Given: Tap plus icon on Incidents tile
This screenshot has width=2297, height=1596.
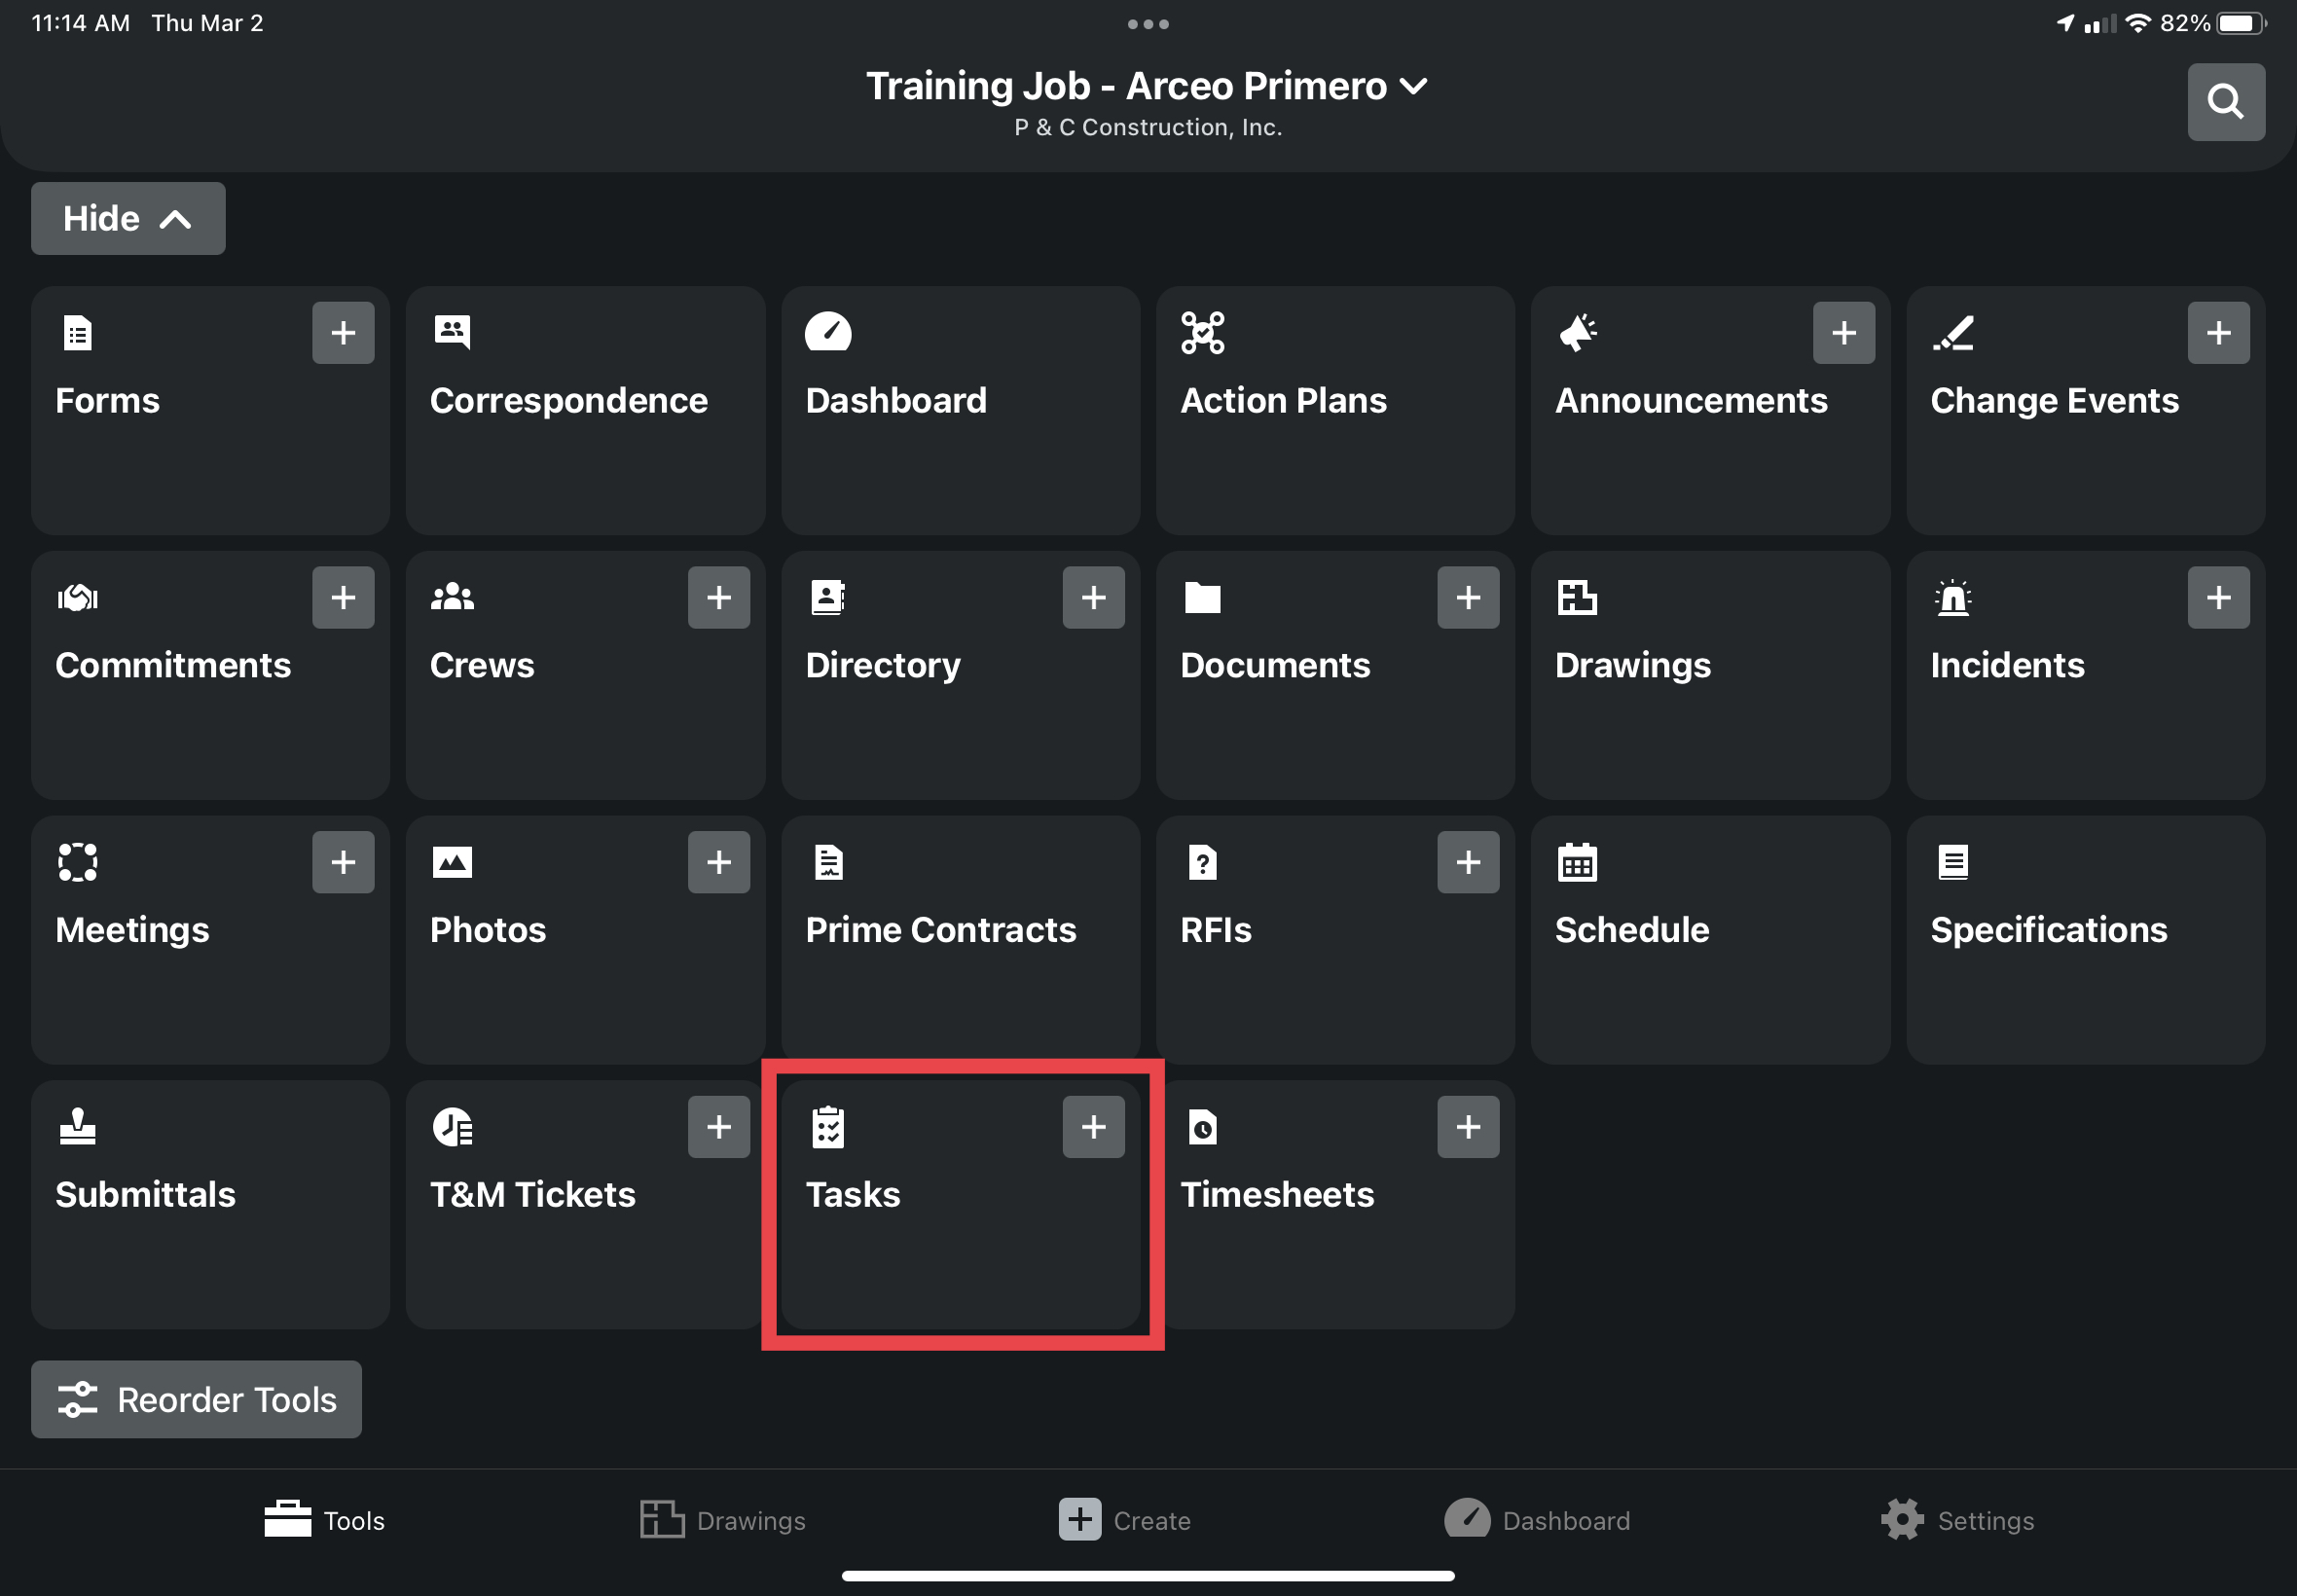Looking at the screenshot, I should [2217, 598].
